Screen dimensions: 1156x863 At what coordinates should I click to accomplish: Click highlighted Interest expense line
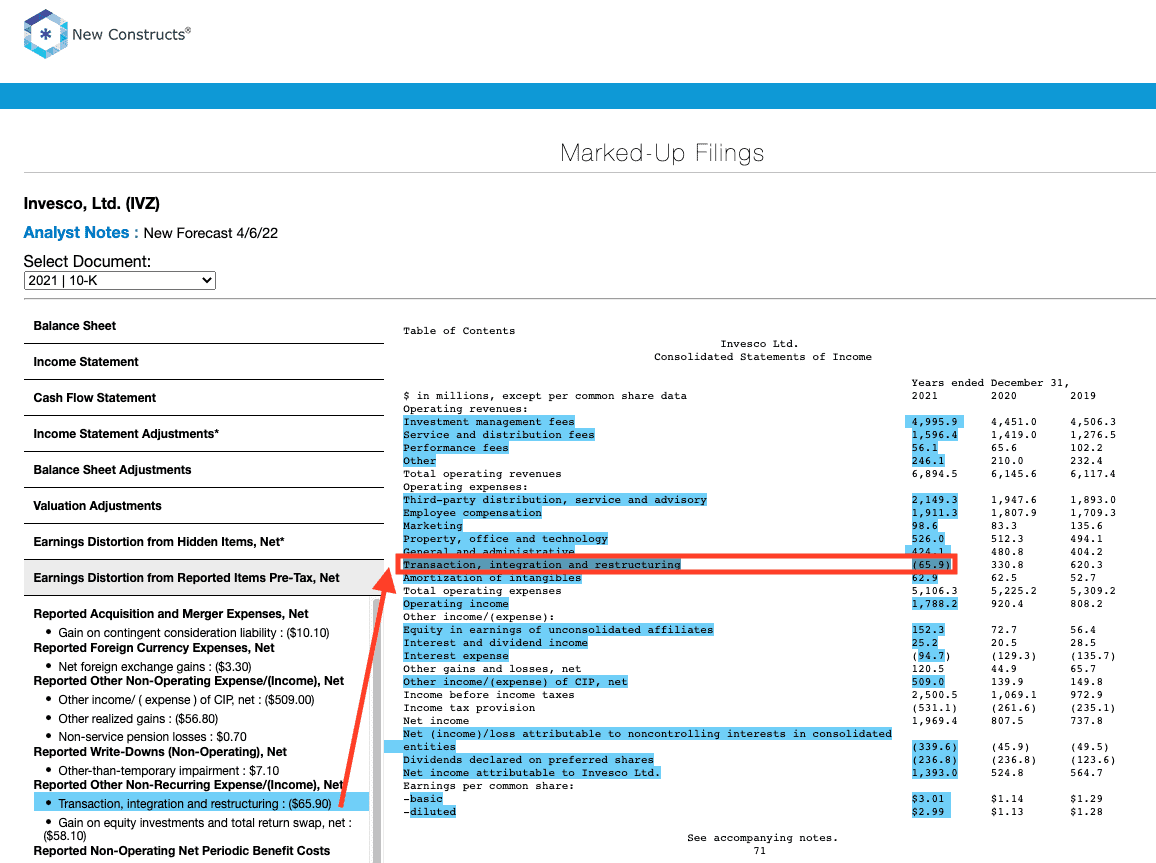pyautogui.click(x=456, y=656)
